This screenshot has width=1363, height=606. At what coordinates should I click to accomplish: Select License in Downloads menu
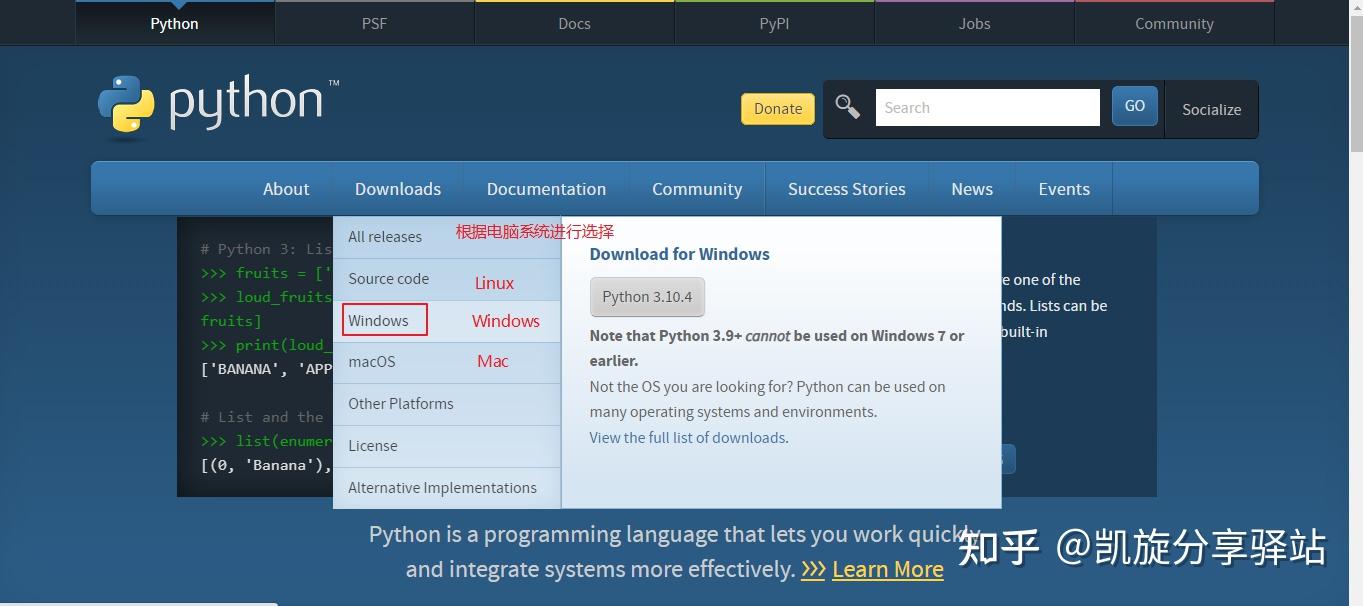coord(447,446)
